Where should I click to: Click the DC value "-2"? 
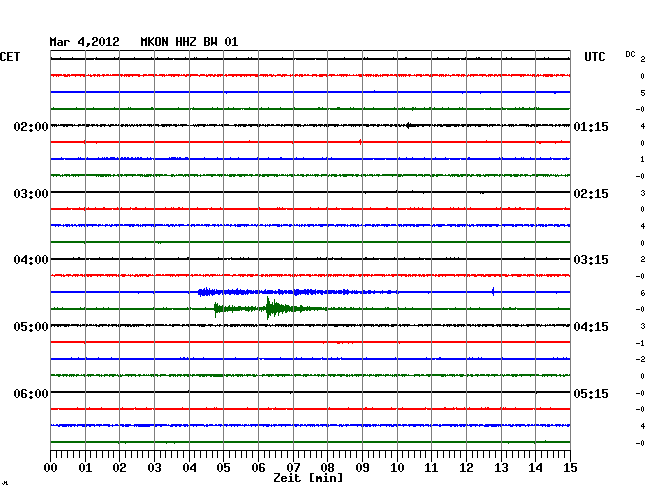pyautogui.click(x=640, y=359)
